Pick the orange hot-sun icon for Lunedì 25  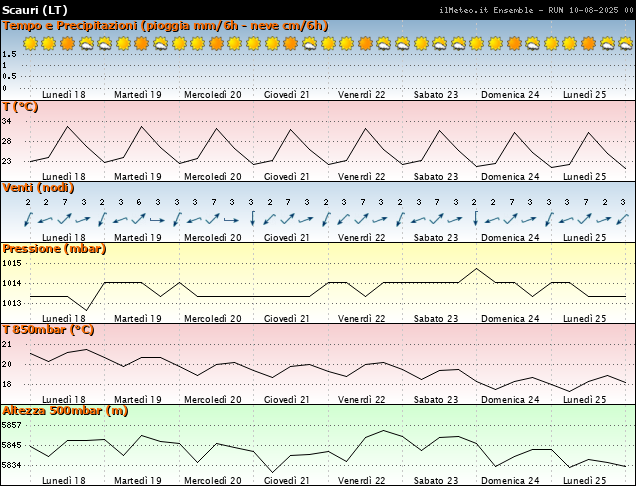click(589, 43)
